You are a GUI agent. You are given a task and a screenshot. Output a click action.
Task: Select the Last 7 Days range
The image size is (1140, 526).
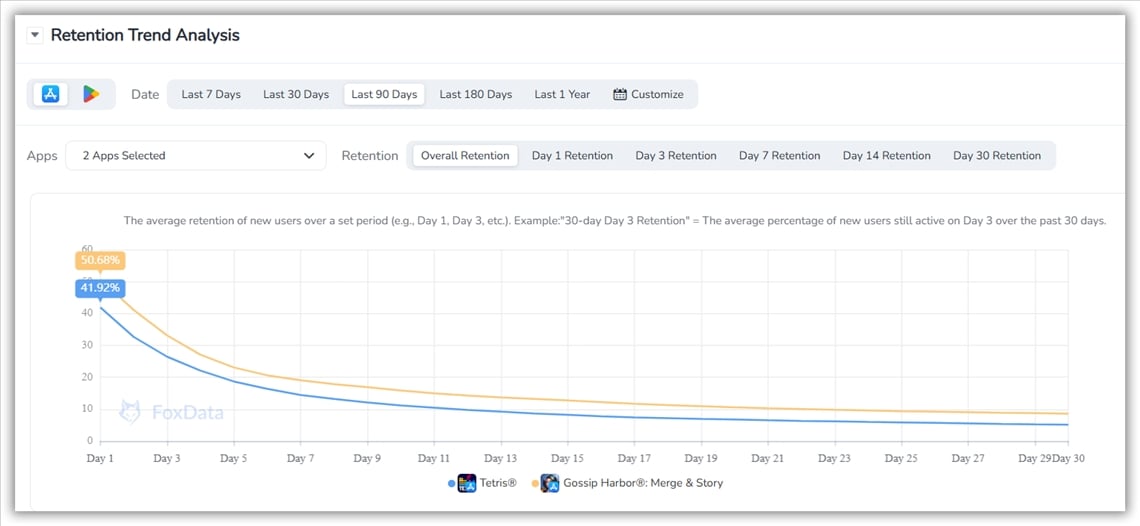[211, 95]
